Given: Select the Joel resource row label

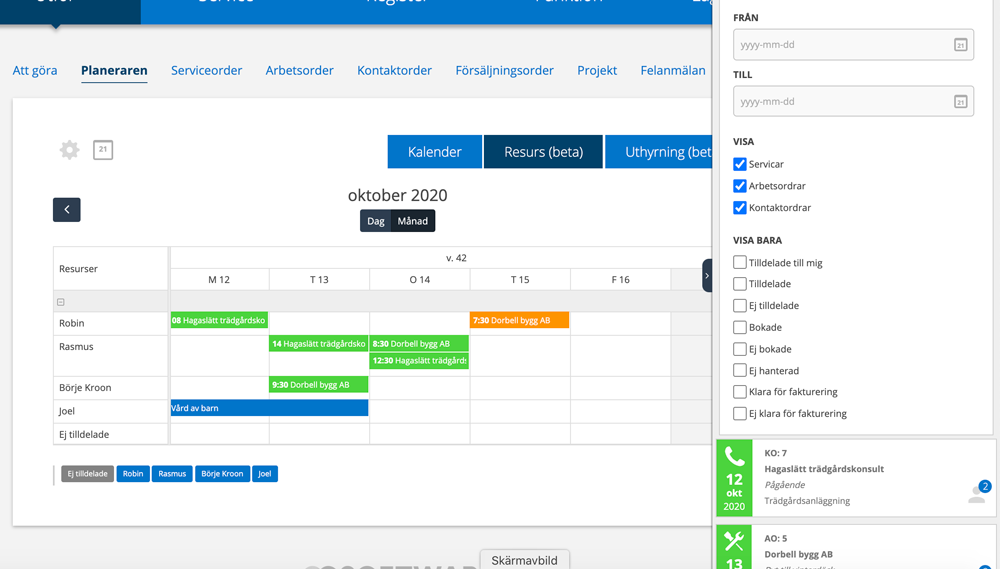Looking at the screenshot, I should tap(67, 411).
